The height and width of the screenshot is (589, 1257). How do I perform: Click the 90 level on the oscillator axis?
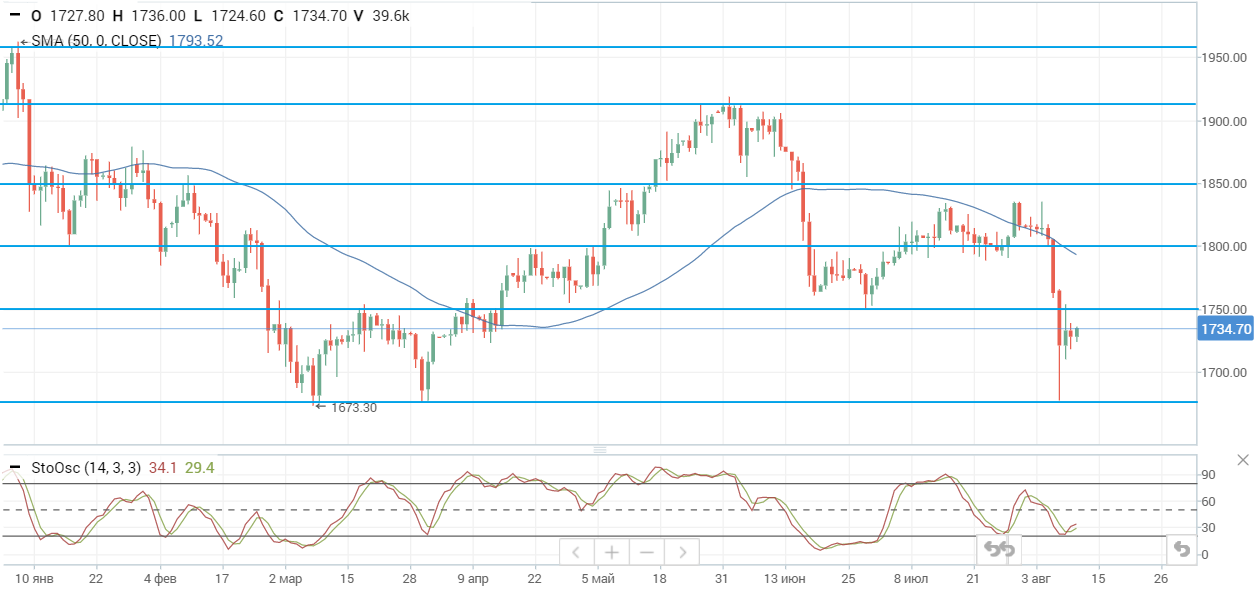point(1208,475)
